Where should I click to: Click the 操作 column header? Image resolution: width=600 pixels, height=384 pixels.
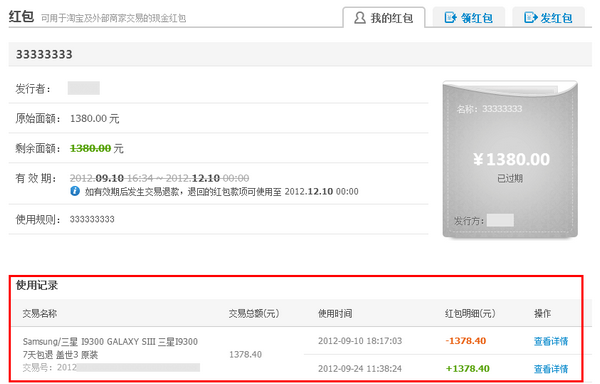(x=542, y=314)
